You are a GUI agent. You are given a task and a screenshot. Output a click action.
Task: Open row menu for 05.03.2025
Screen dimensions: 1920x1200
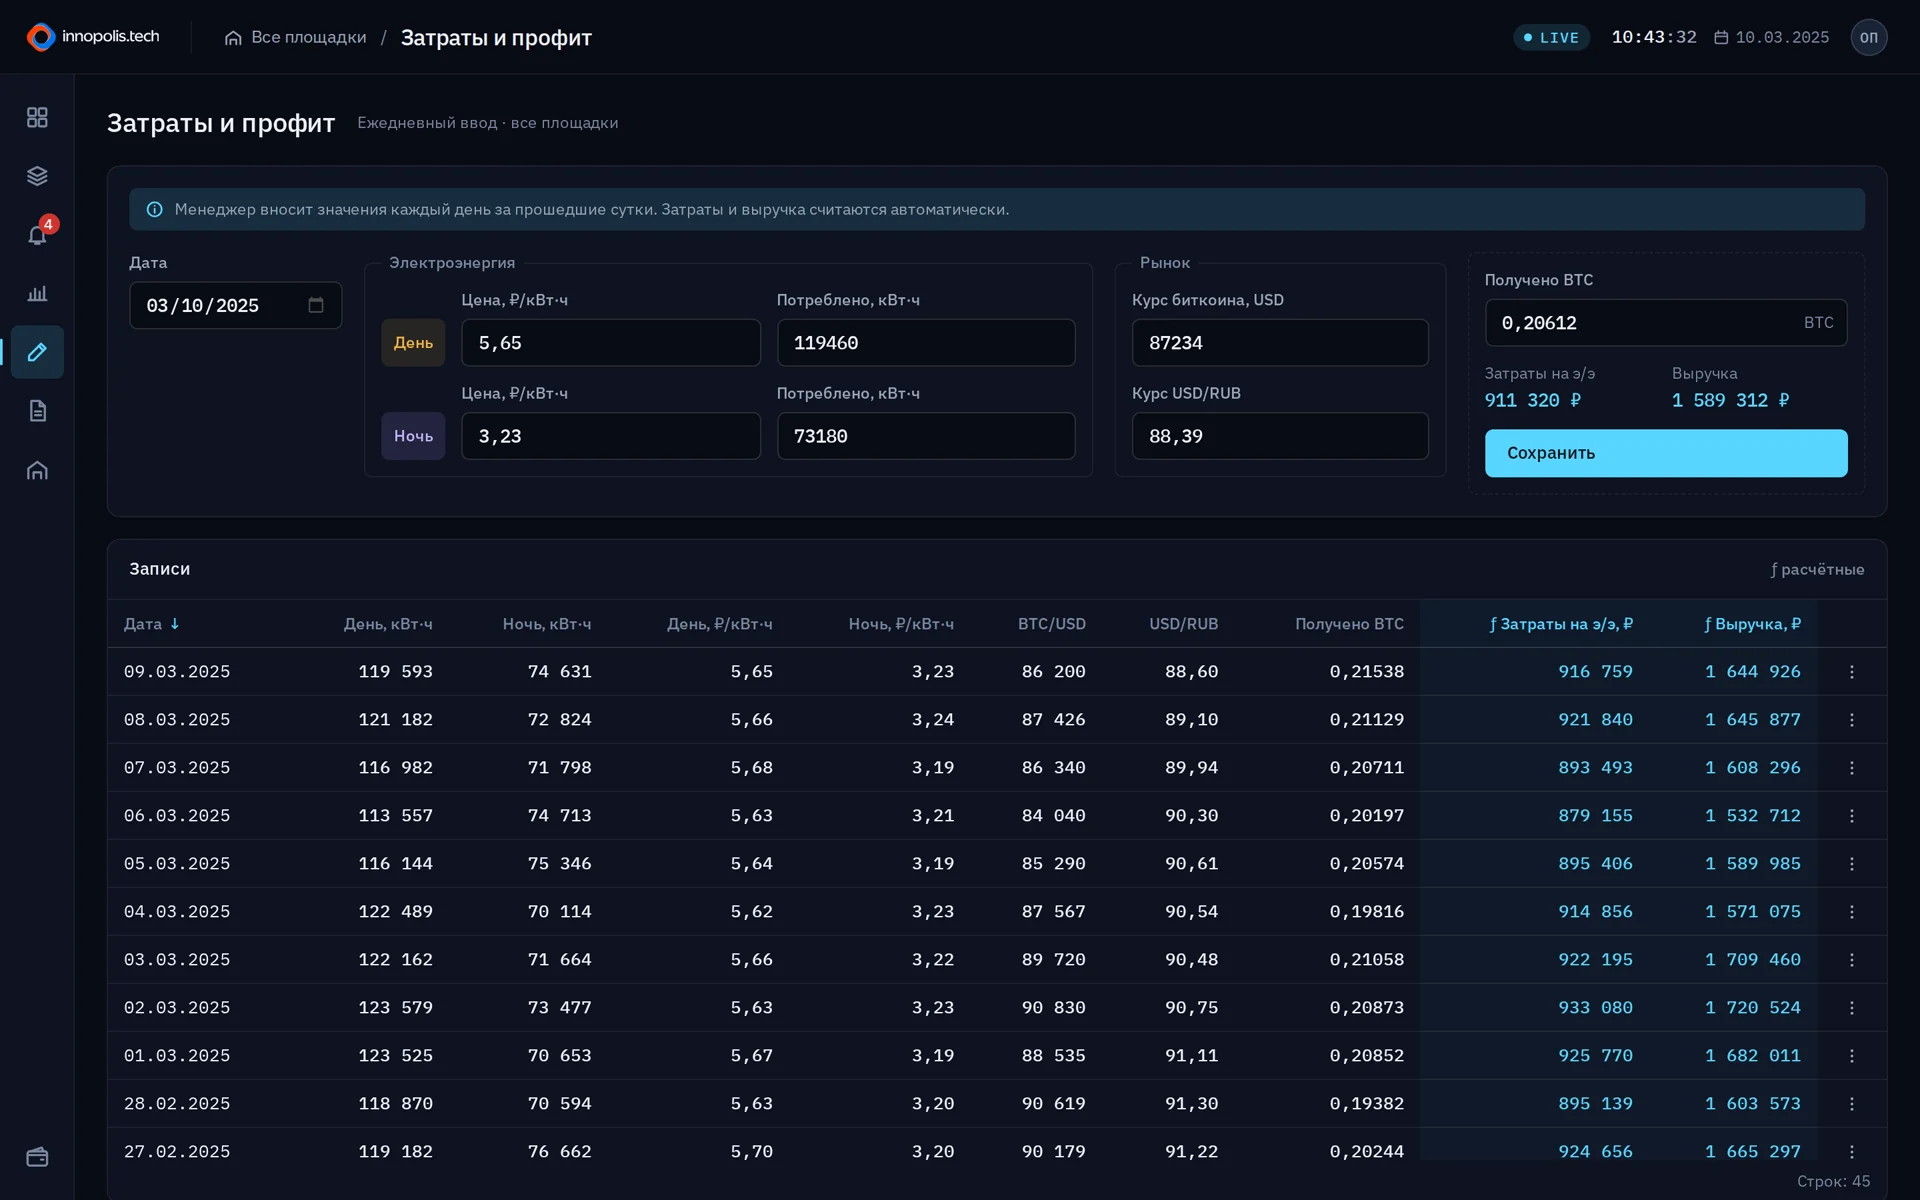click(1851, 864)
